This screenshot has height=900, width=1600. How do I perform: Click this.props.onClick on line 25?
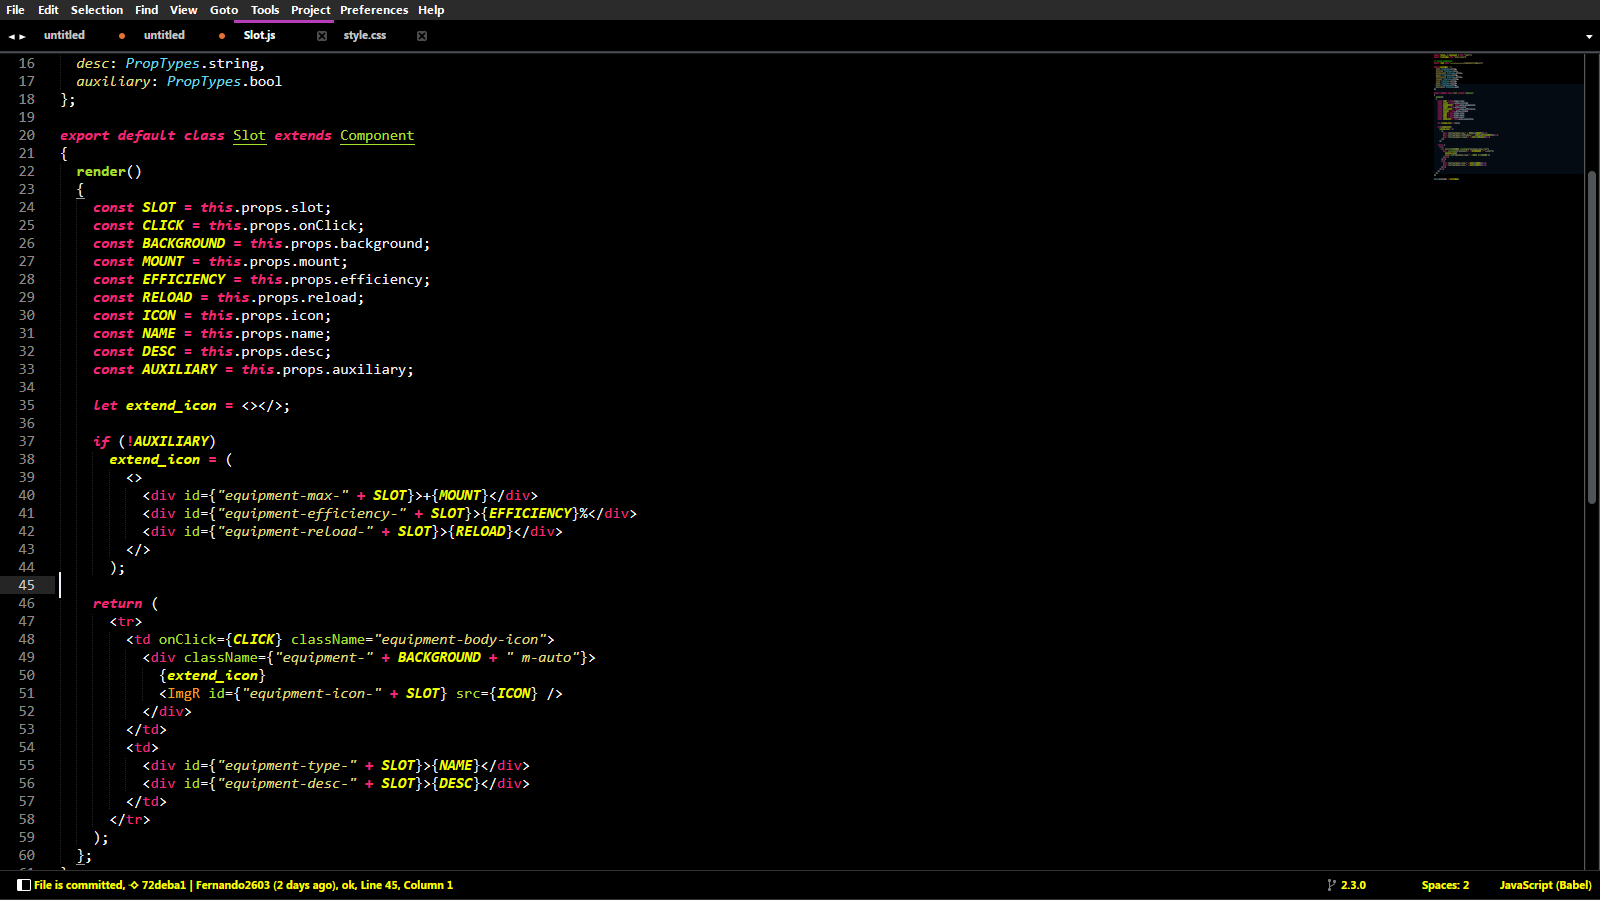(x=283, y=225)
